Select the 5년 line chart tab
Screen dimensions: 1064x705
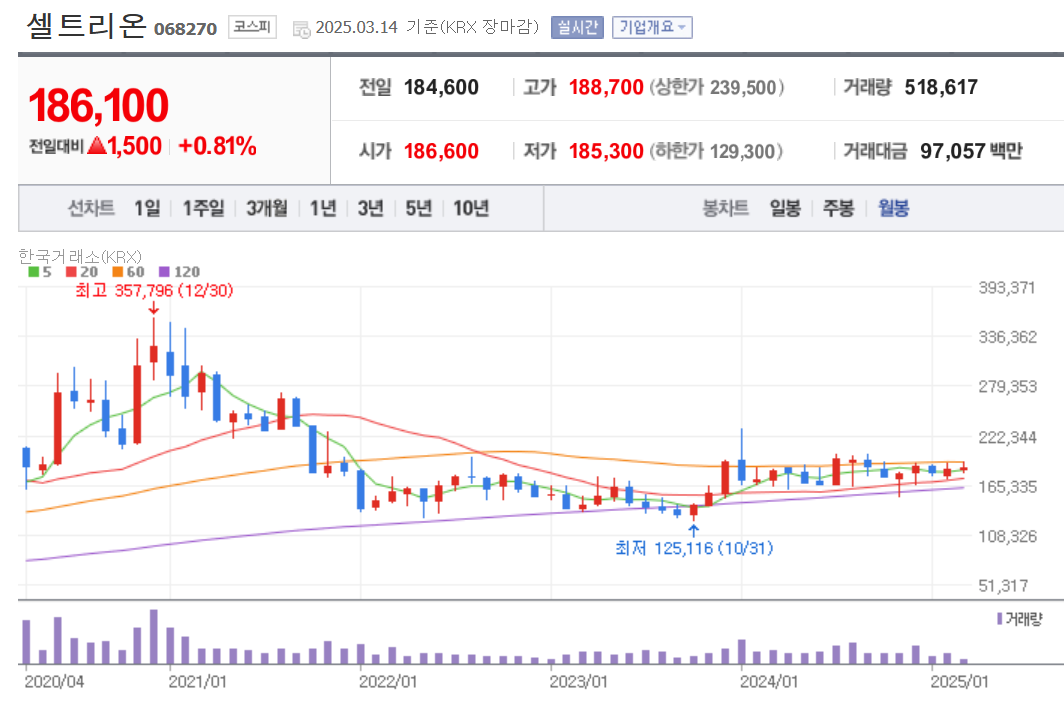[x=419, y=208]
